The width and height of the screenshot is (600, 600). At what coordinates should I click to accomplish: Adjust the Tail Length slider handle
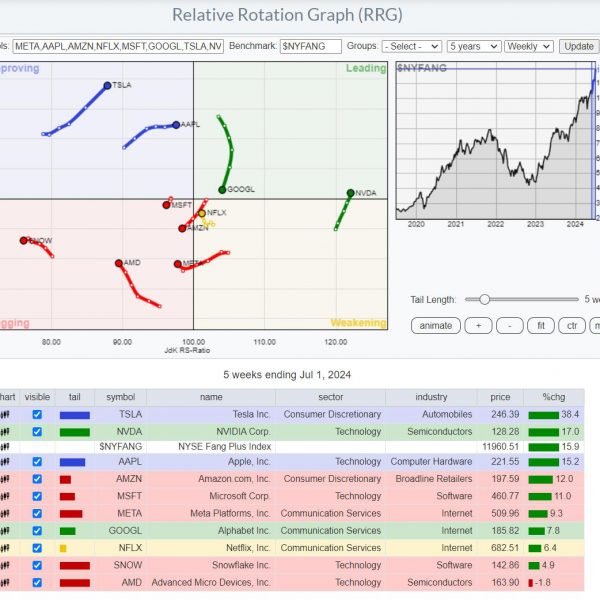click(x=484, y=299)
